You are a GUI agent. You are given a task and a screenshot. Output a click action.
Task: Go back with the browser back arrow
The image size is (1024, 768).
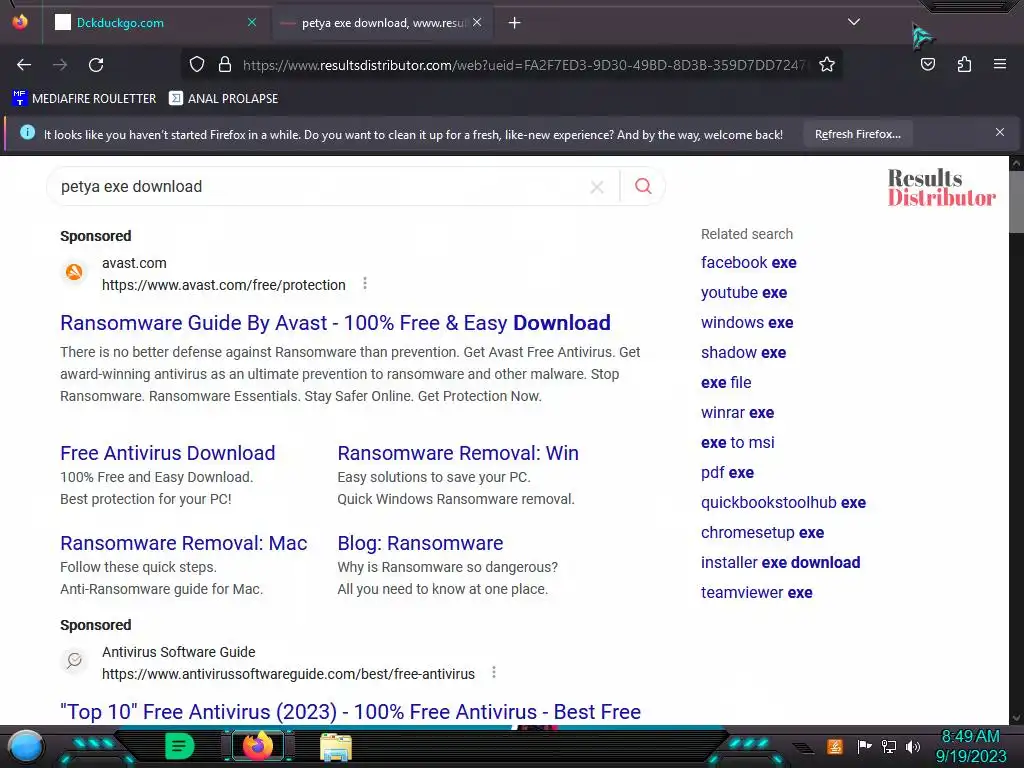pyautogui.click(x=24, y=65)
